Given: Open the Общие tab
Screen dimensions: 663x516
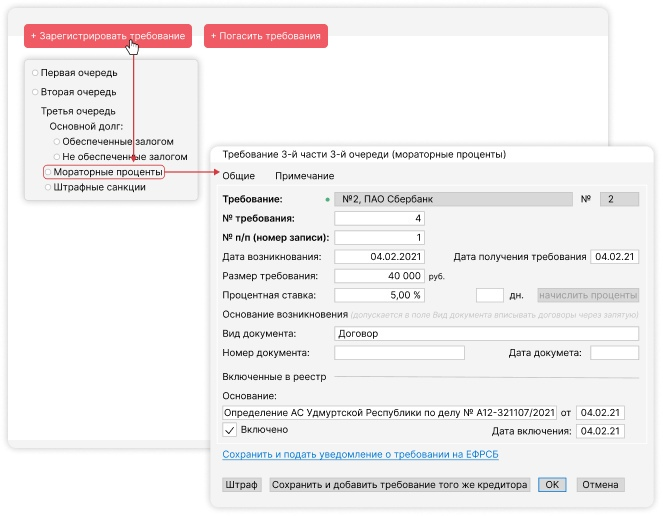Looking at the screenshot, I should tap(238, 176).
